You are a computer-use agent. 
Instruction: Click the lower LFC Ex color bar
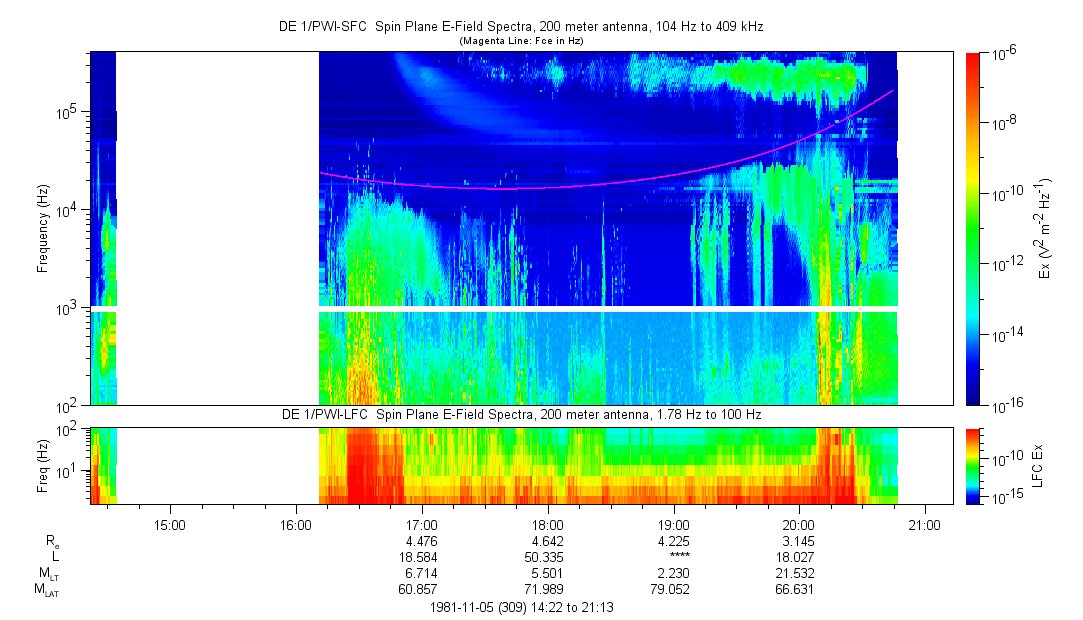tap(974, 464)
